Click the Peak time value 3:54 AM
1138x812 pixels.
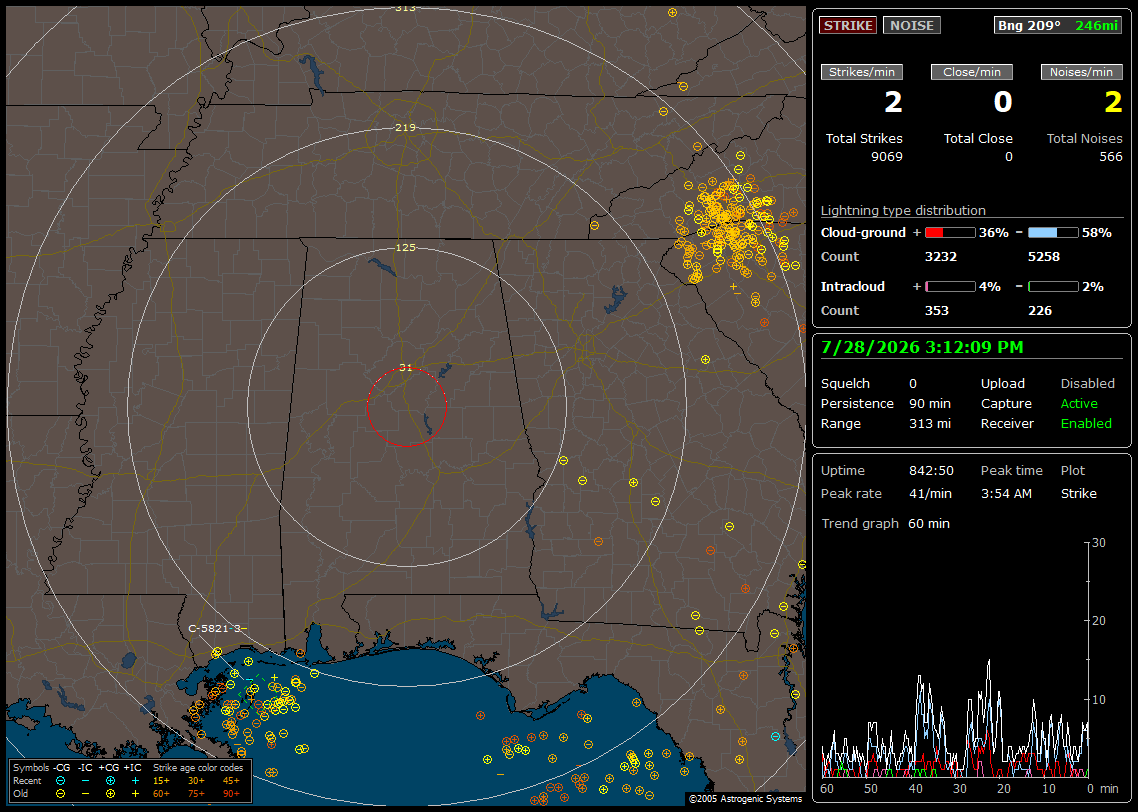click(1006, 493)
